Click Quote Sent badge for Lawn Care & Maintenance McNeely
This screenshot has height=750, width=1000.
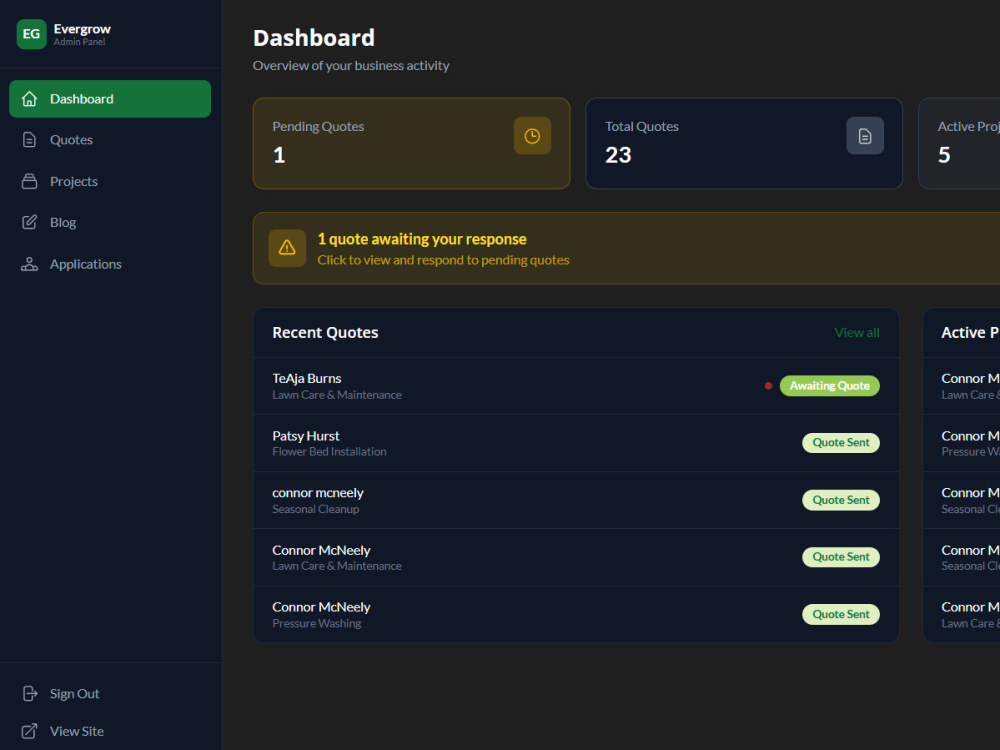841,557
